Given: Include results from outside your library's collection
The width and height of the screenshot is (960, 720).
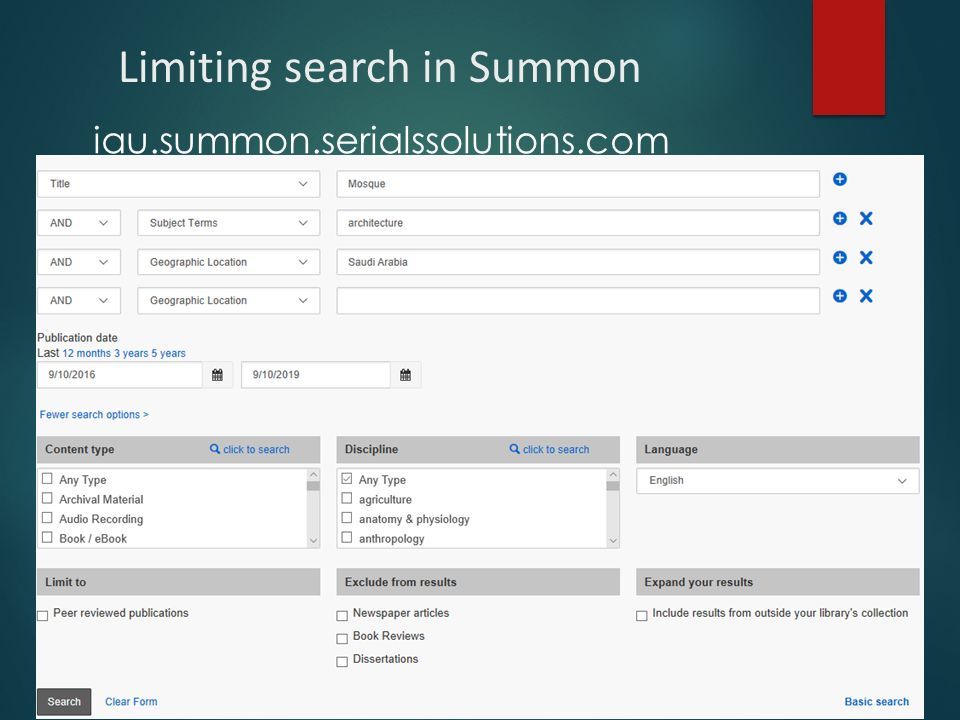Looking at the screenshot, I should 642,616.
